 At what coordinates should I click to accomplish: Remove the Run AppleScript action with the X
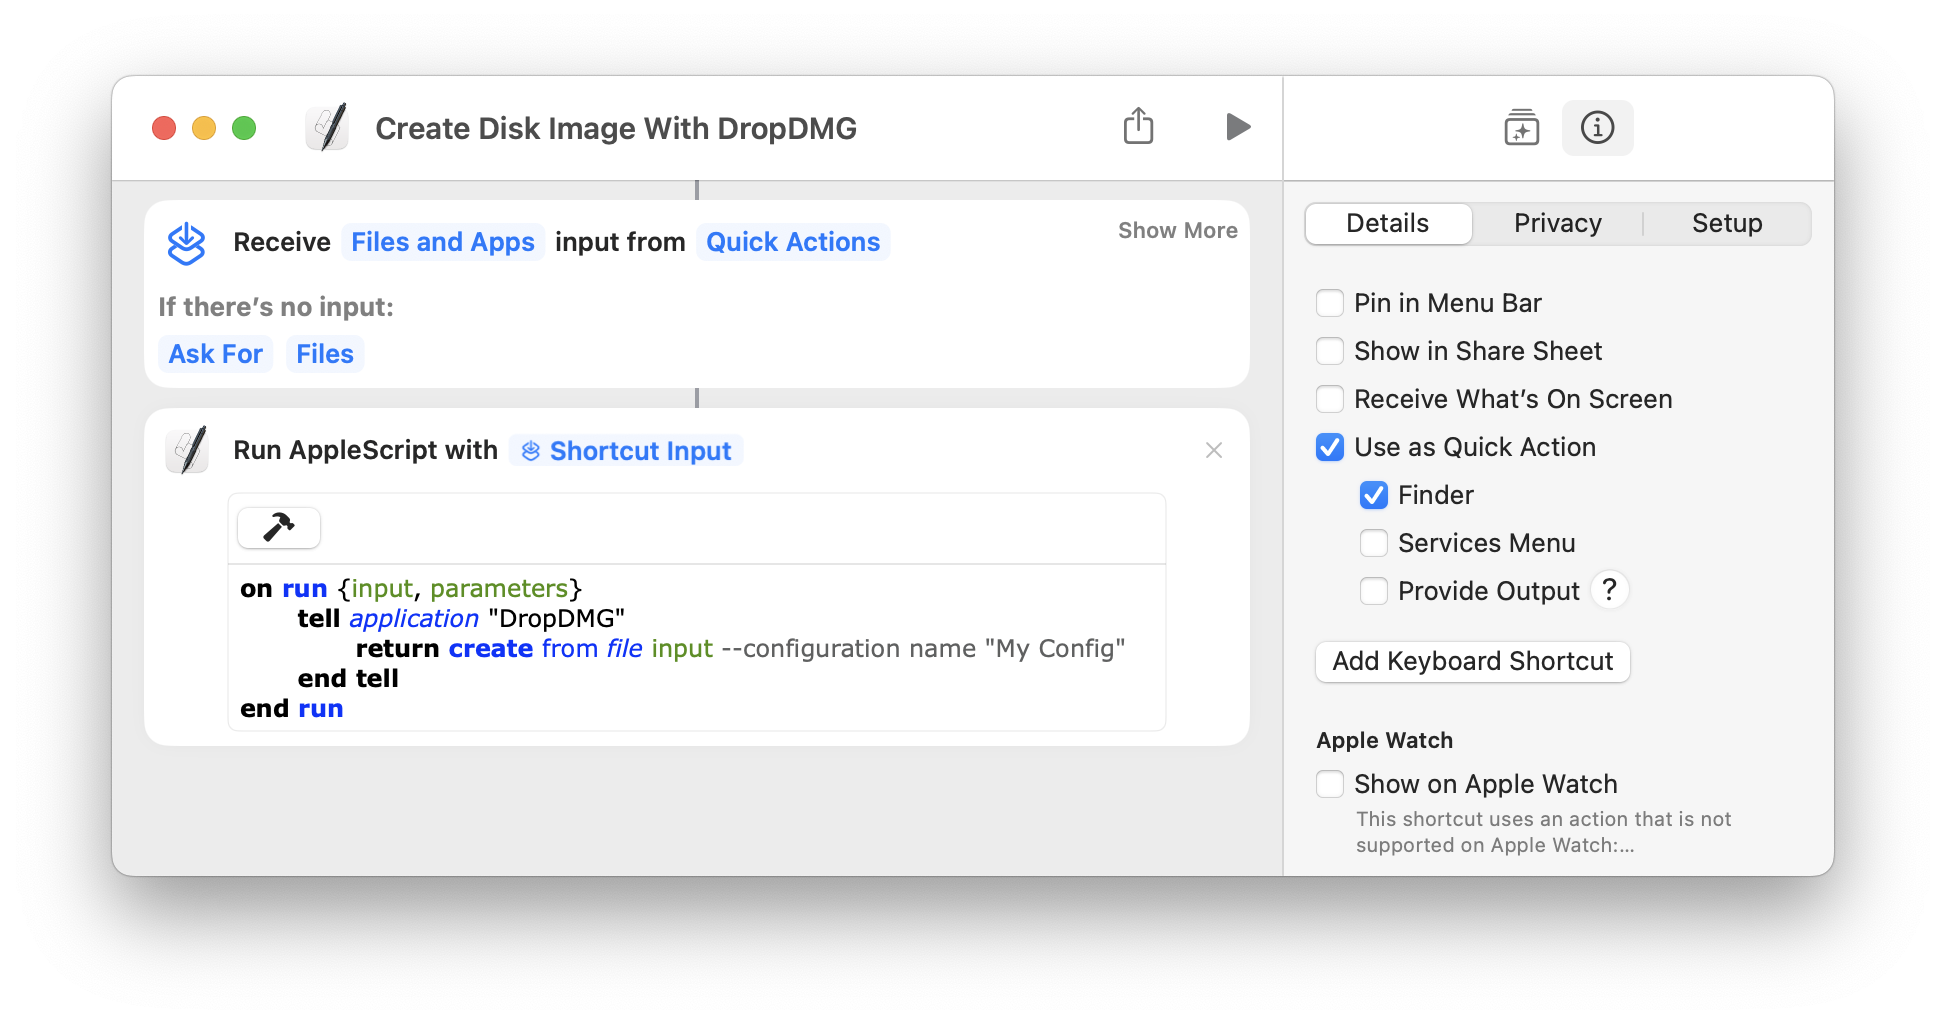(x=1213, y=450)
